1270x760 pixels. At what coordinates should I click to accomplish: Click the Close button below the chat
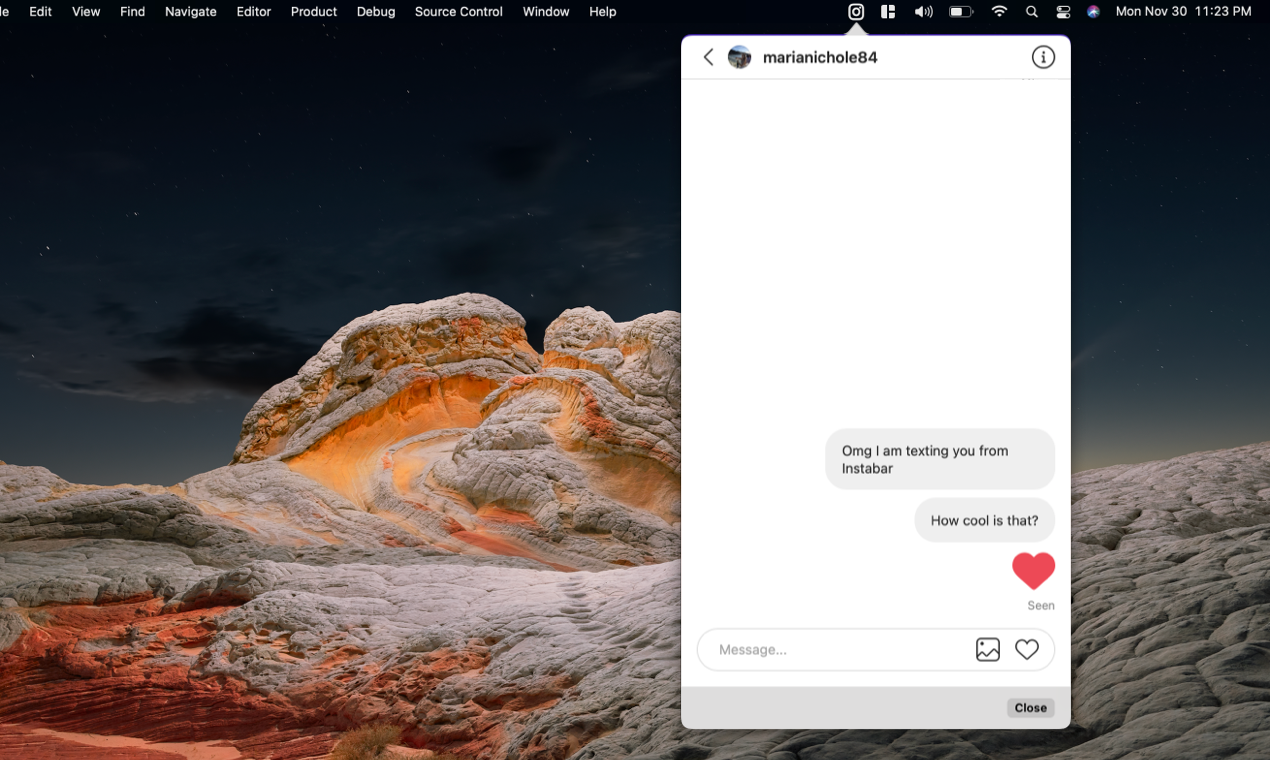point(1030,707)
